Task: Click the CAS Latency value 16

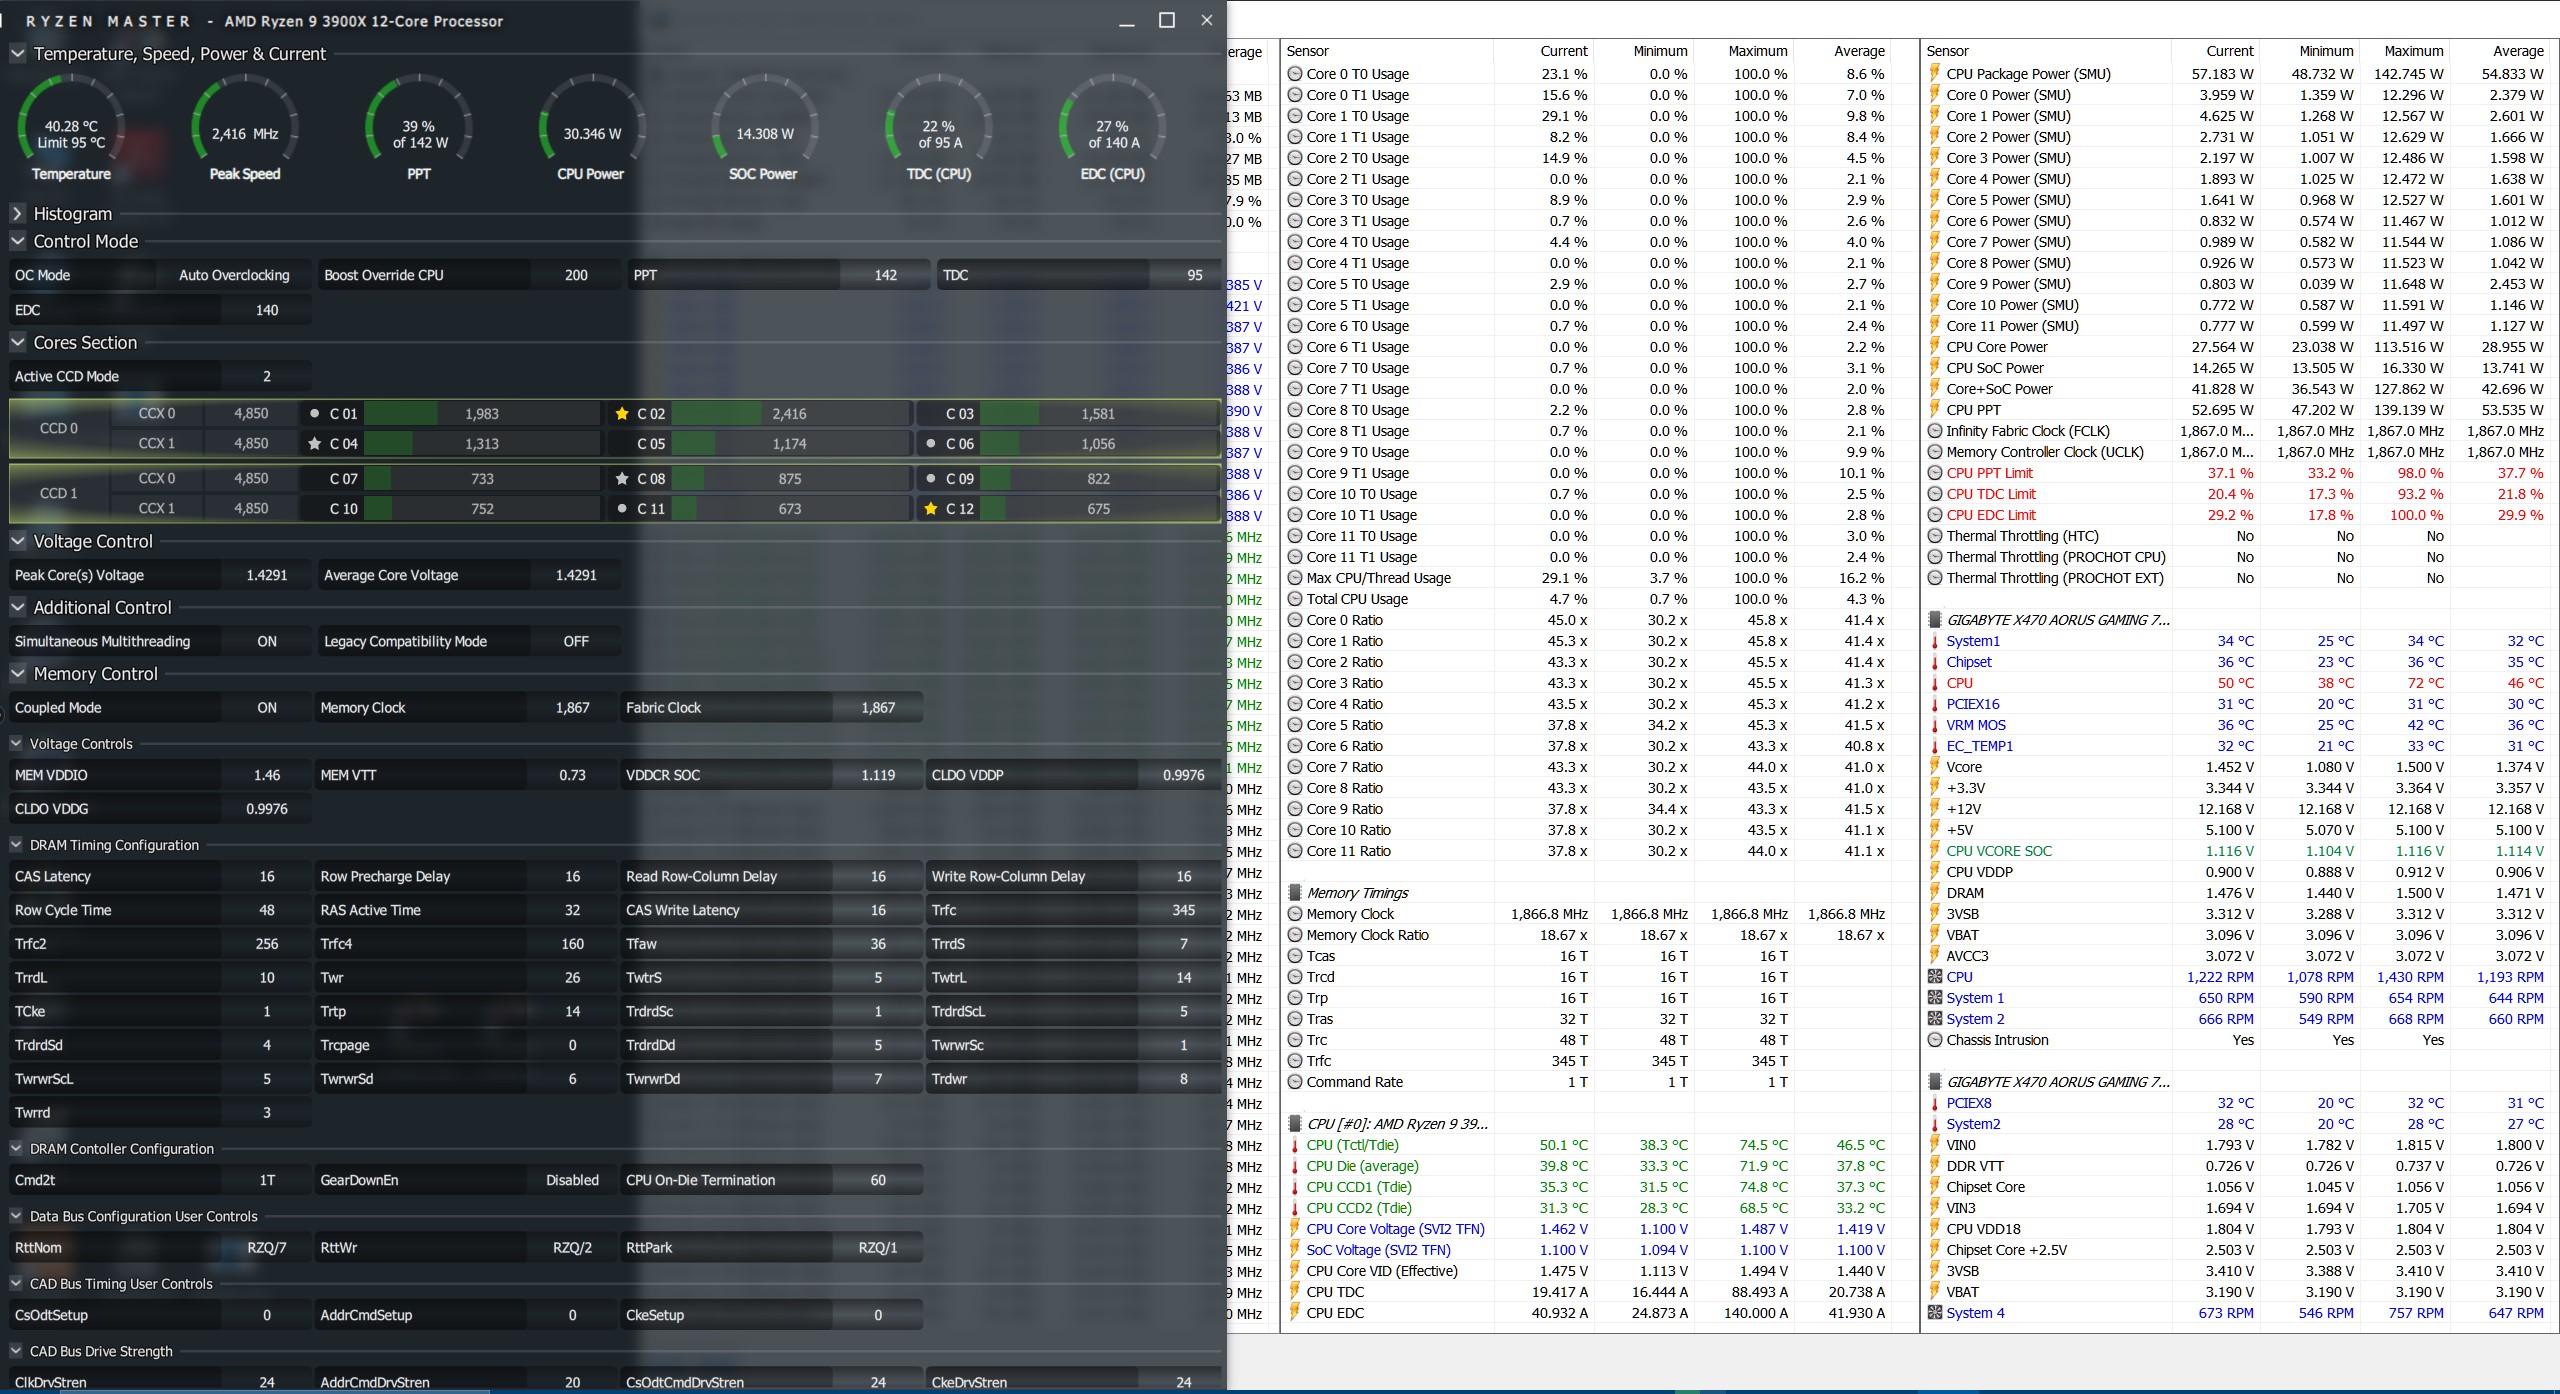Action: click(x=267, y=876)
